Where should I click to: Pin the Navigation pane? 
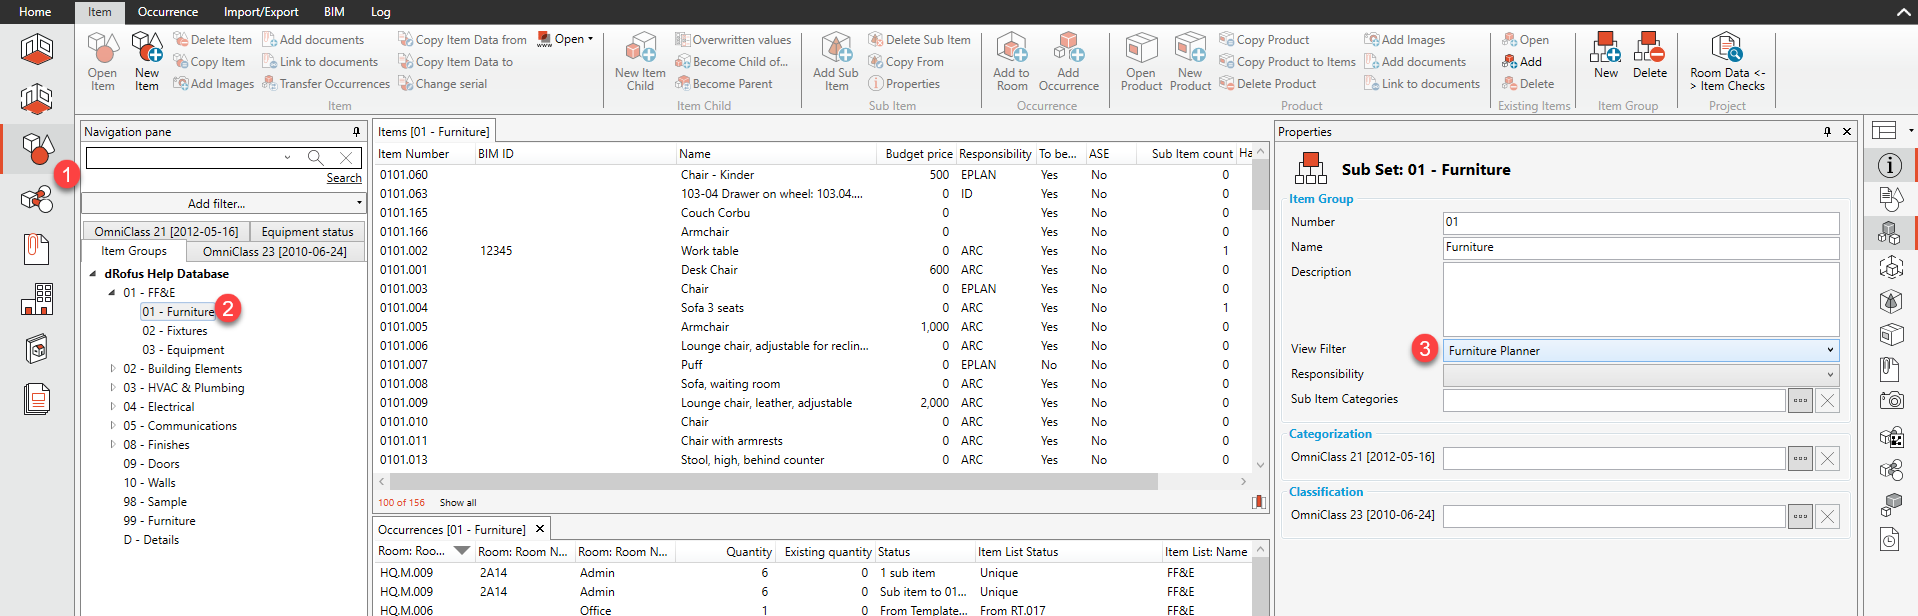click(356, 132)
